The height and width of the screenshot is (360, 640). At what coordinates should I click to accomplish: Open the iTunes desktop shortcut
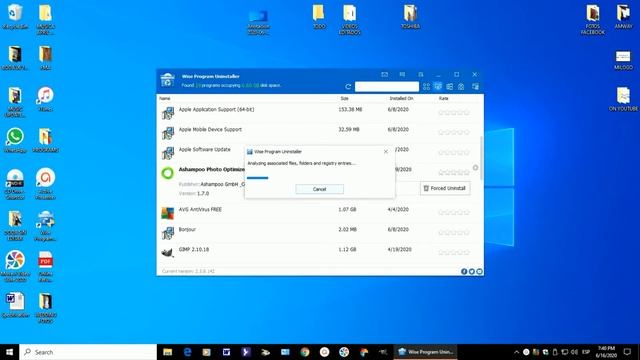(45, 99)
